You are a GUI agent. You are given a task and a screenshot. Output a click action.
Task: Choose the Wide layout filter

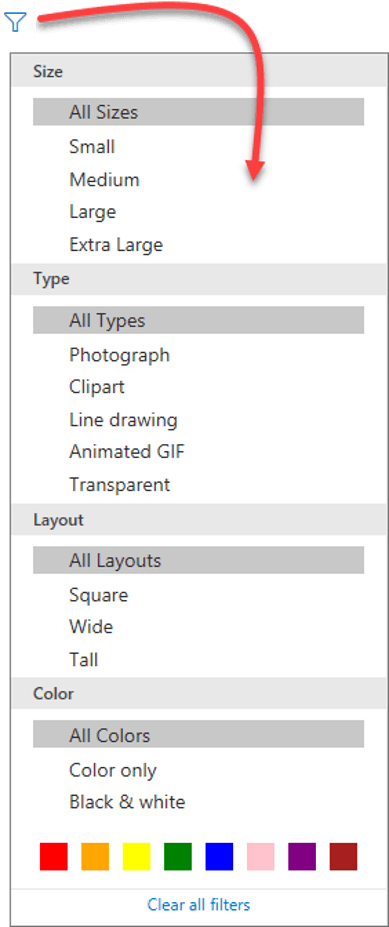click(x=91, y=627)
